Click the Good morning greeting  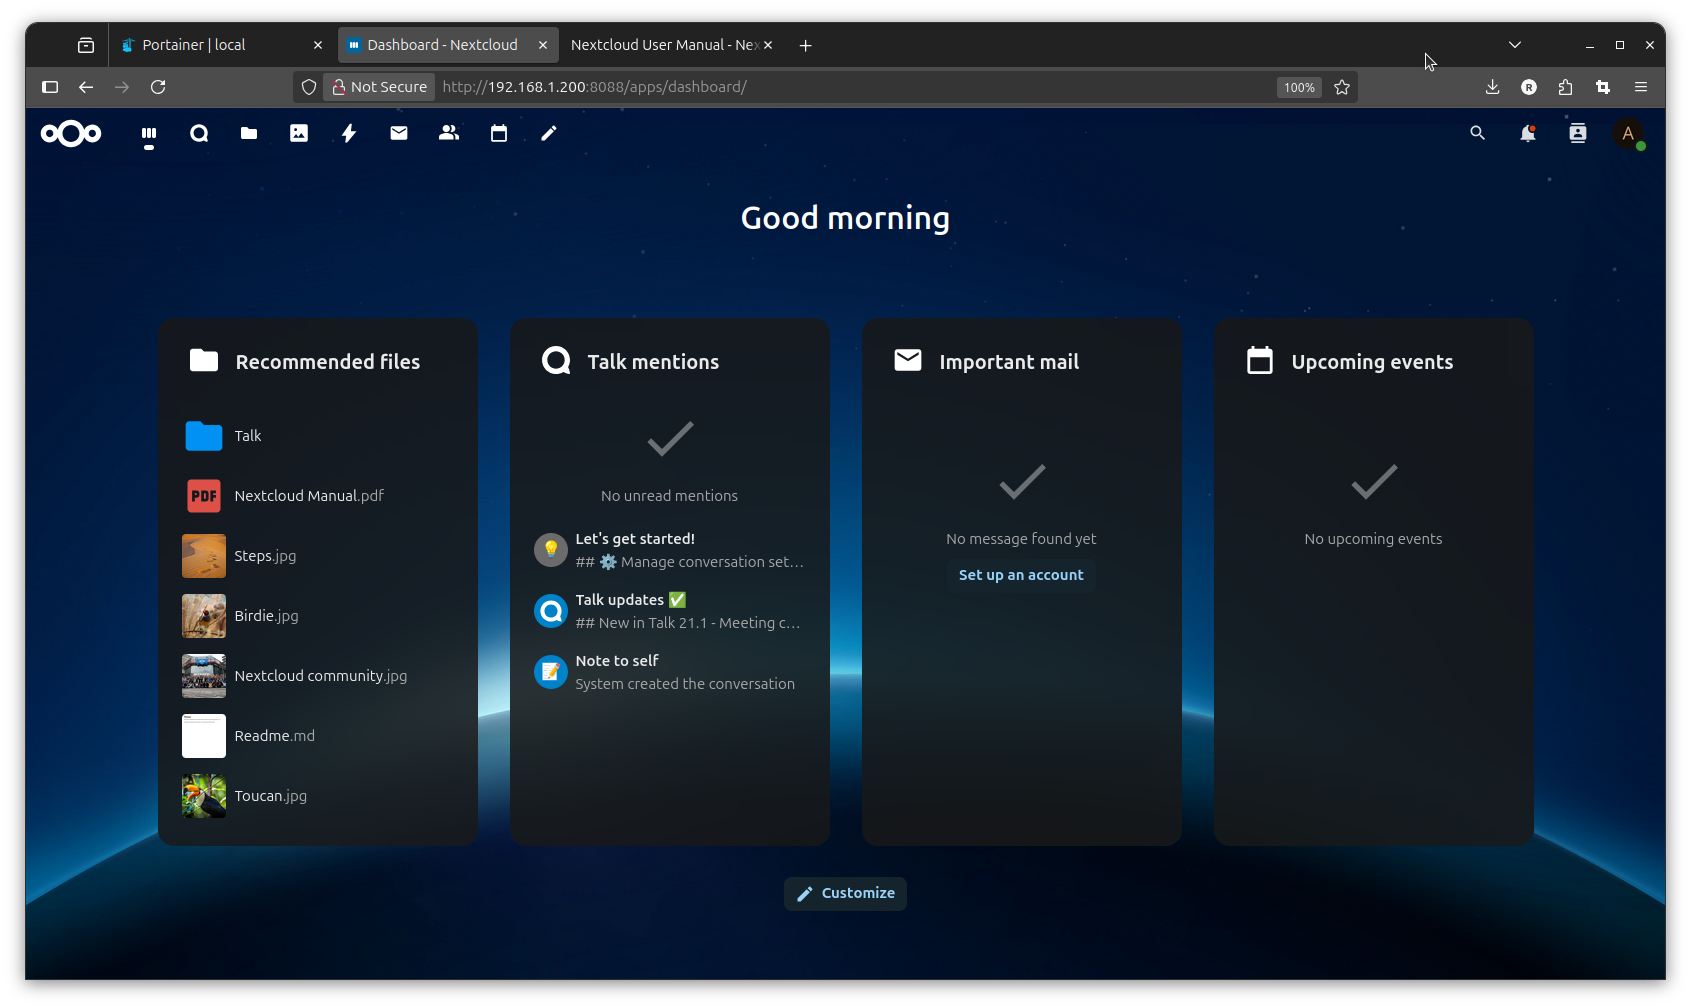(x=845, y=218)
